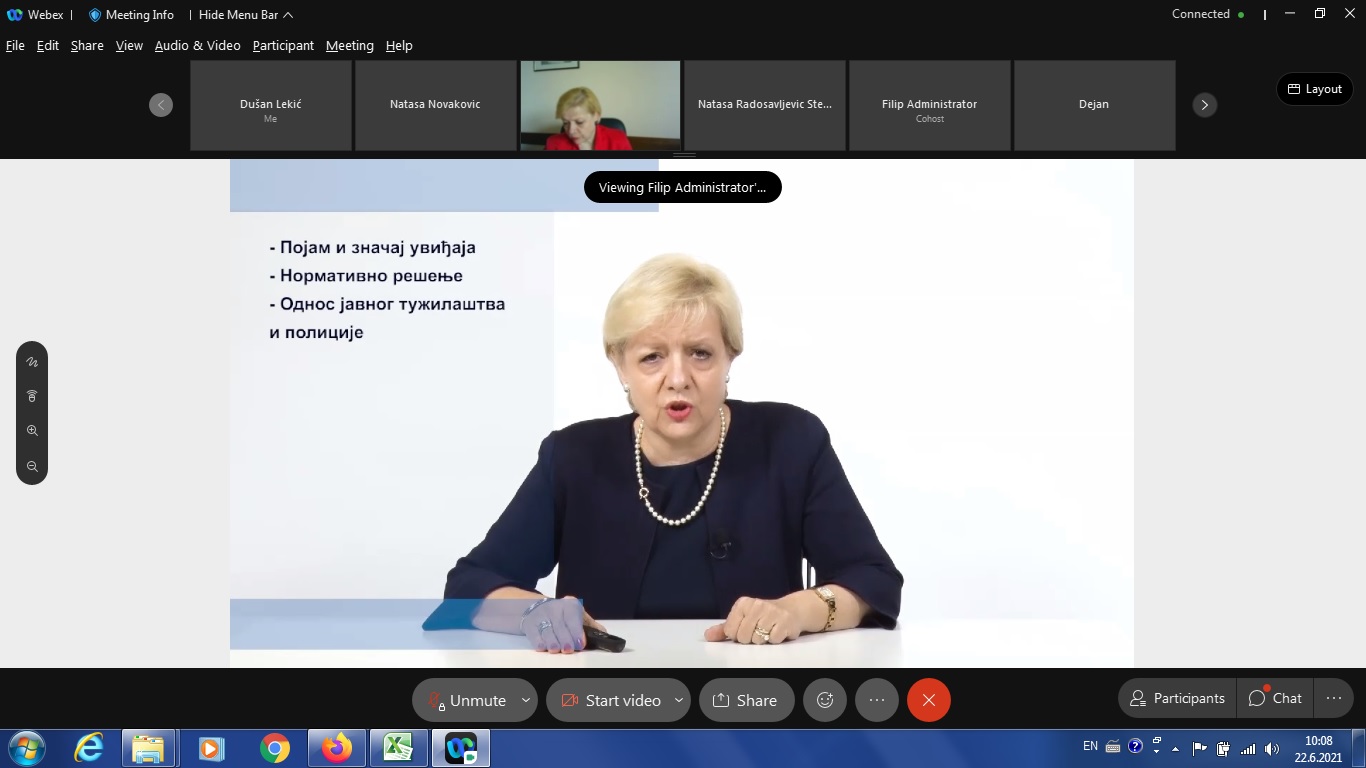Screen dimensions: 1366x768
Task: Open reactions smiley menu
Action: point(825,700)
